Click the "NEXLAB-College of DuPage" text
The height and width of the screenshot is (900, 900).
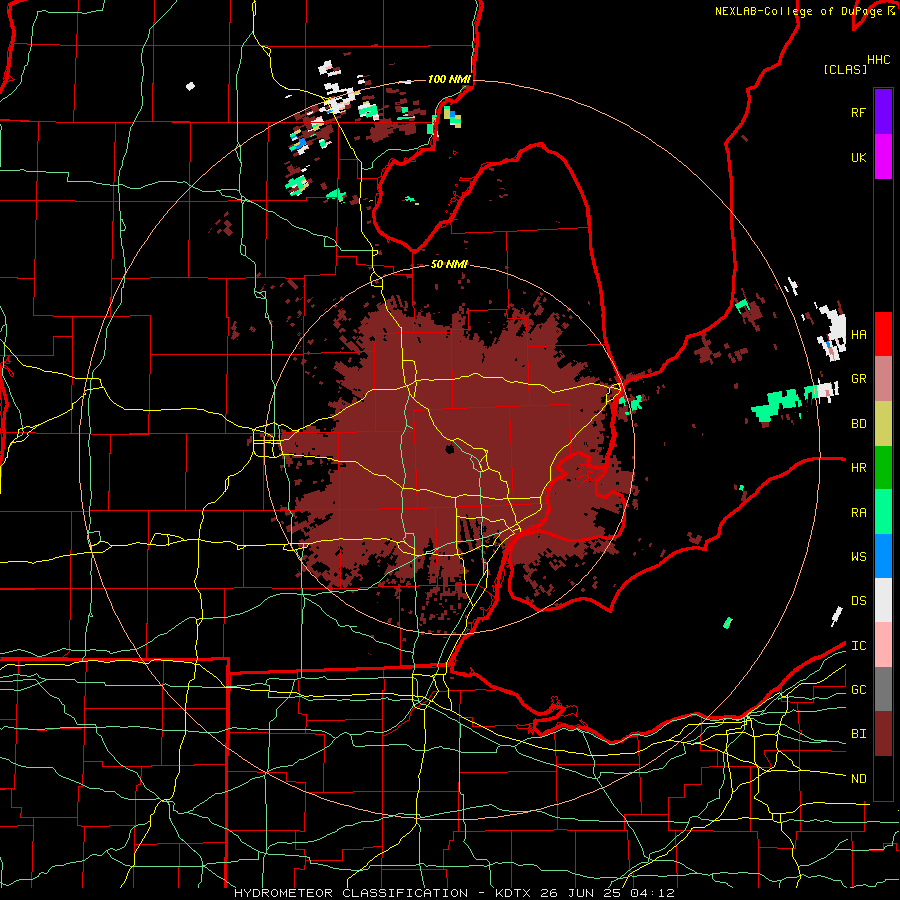(798, 11)
